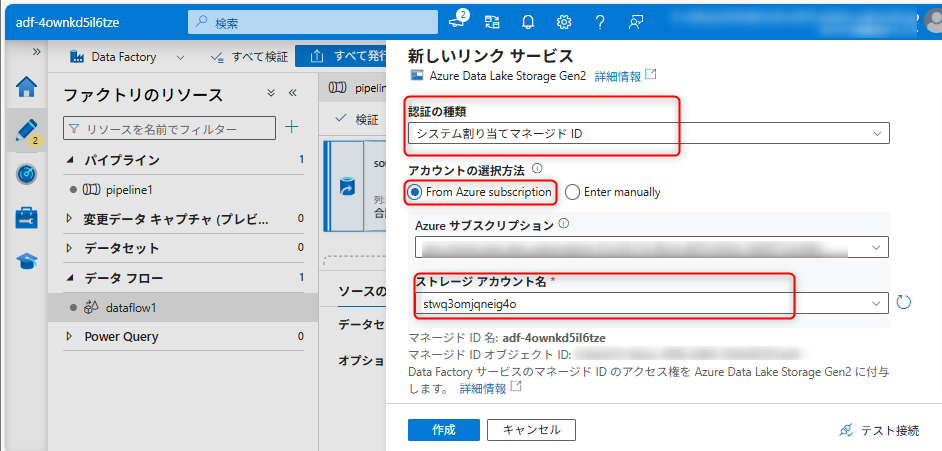Expand the データセット tree section
This screenshot has height=451, width=942.
69,248
